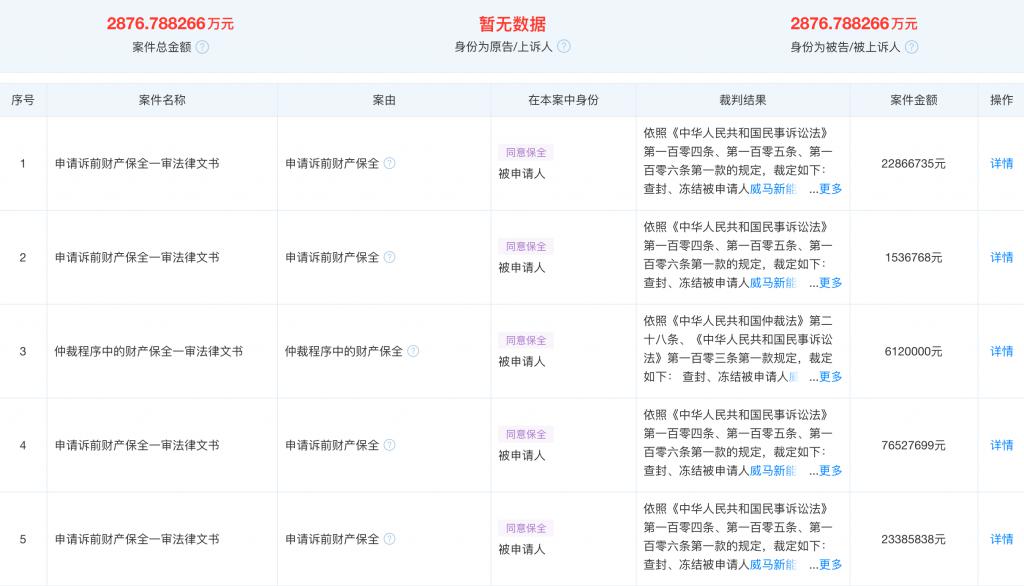Open 详情 for the 76527699元 case
Screen dimensions: 1024x586
coord(1001,445)
